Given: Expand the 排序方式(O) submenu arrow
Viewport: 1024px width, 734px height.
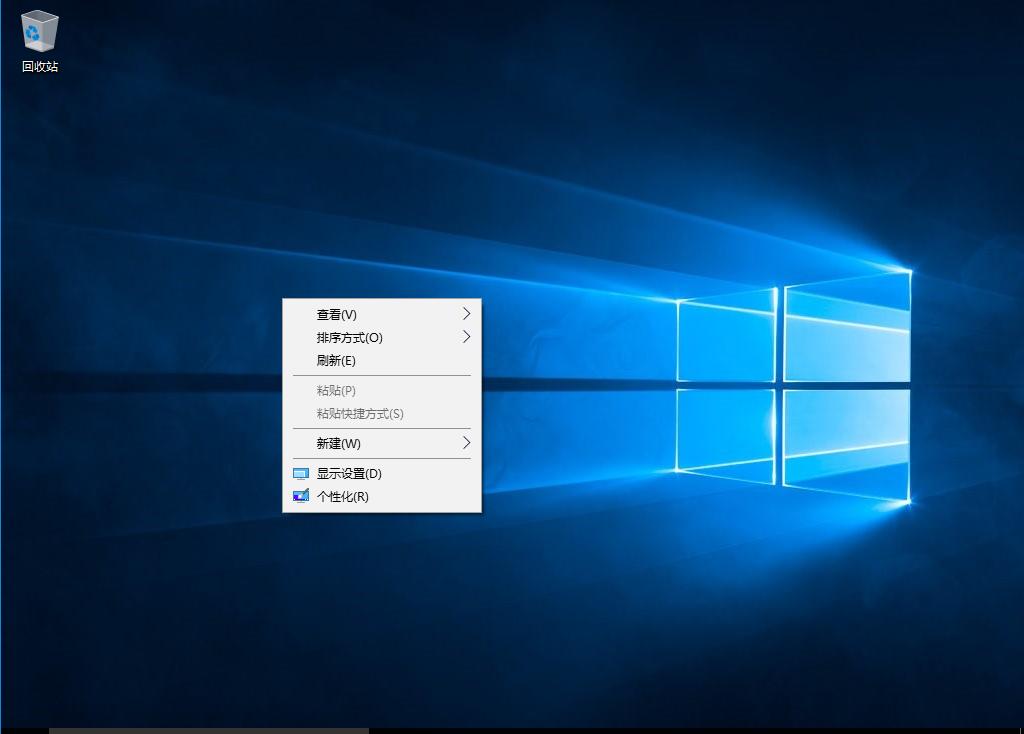Looking at the screenshot, I should point(465,337).
